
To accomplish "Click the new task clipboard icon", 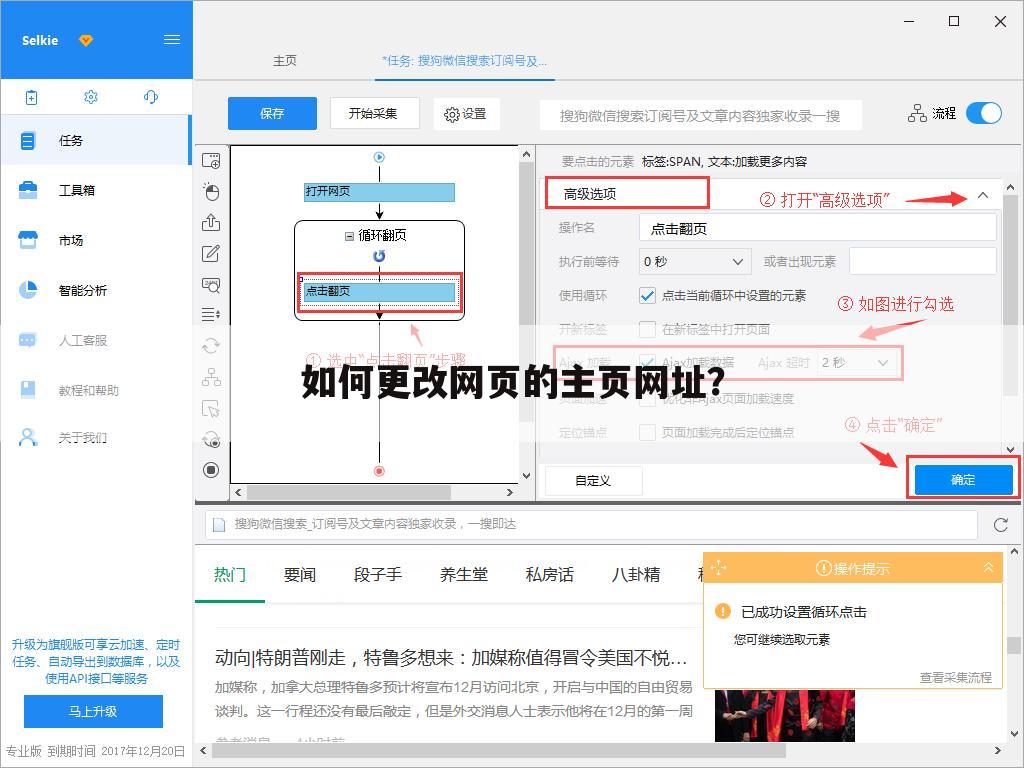I will [x=31, y=97].
